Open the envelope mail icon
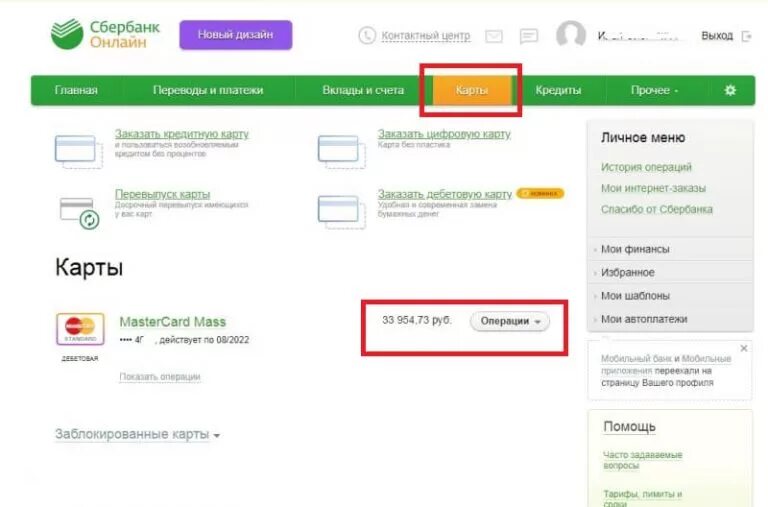Viewport: 768px width, 507px height. click(494, 36)
